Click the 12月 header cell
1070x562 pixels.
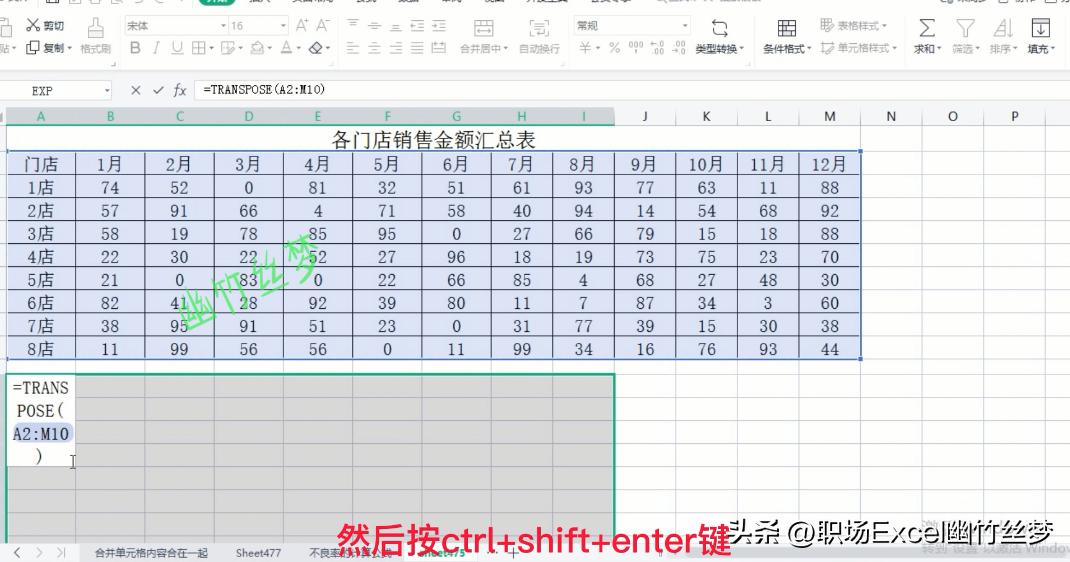point(829,164)
